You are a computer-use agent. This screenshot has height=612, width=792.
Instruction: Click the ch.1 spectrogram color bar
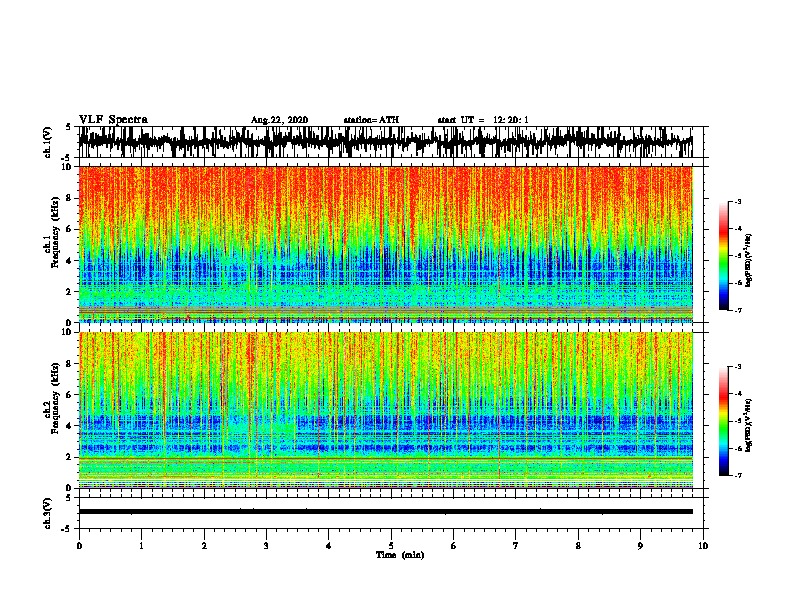(724, 256)
